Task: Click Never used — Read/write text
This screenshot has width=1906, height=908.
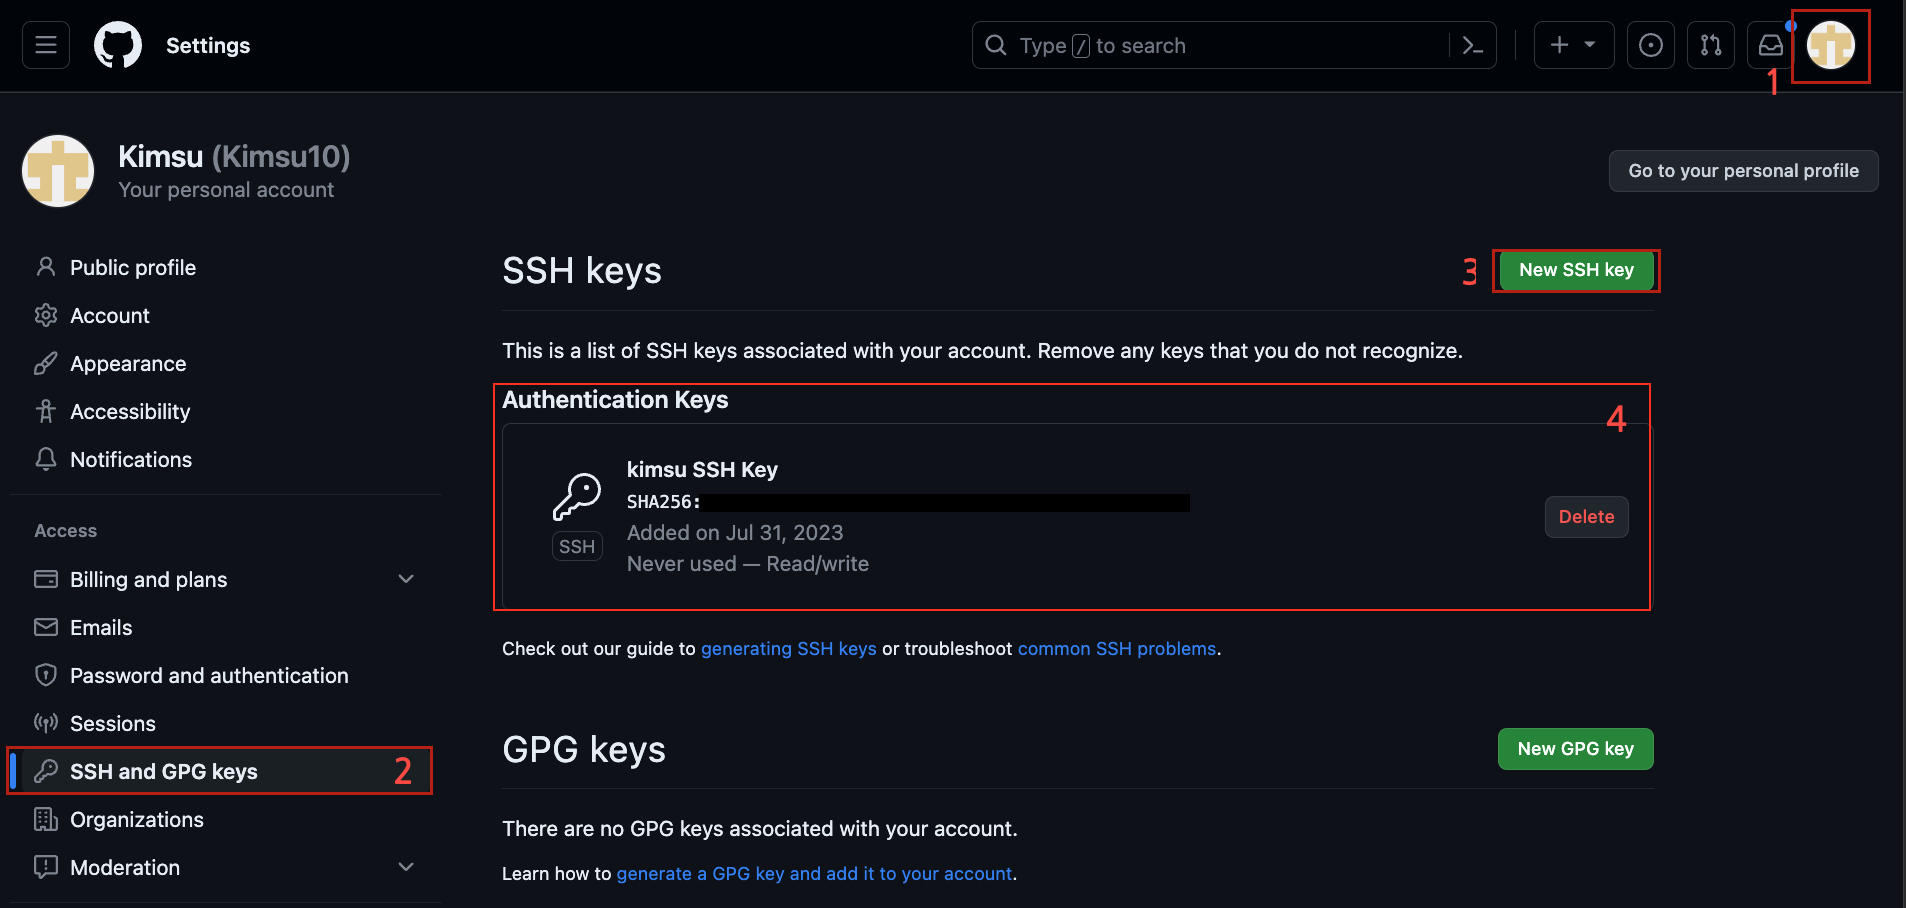Action: point(748,564)
